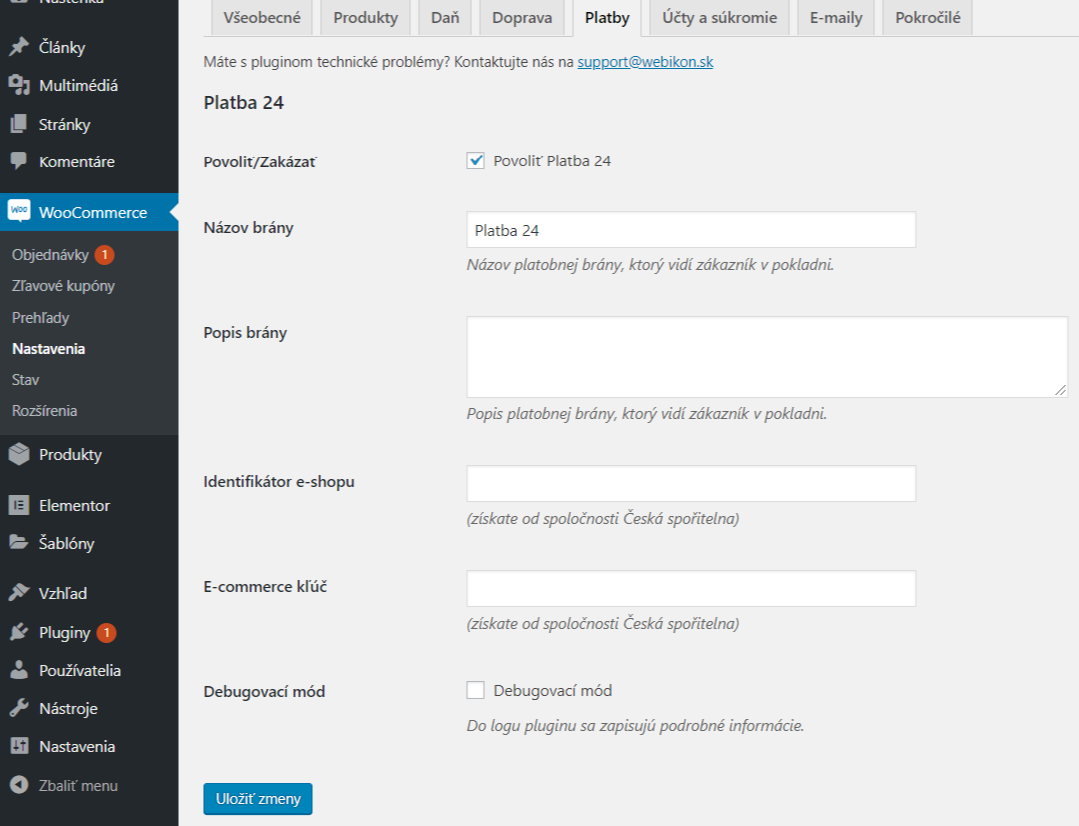Collapse the admin menu via Zbaliť menu
The height and width of the screenshot is (826, 1079).
tap(69, 786)
